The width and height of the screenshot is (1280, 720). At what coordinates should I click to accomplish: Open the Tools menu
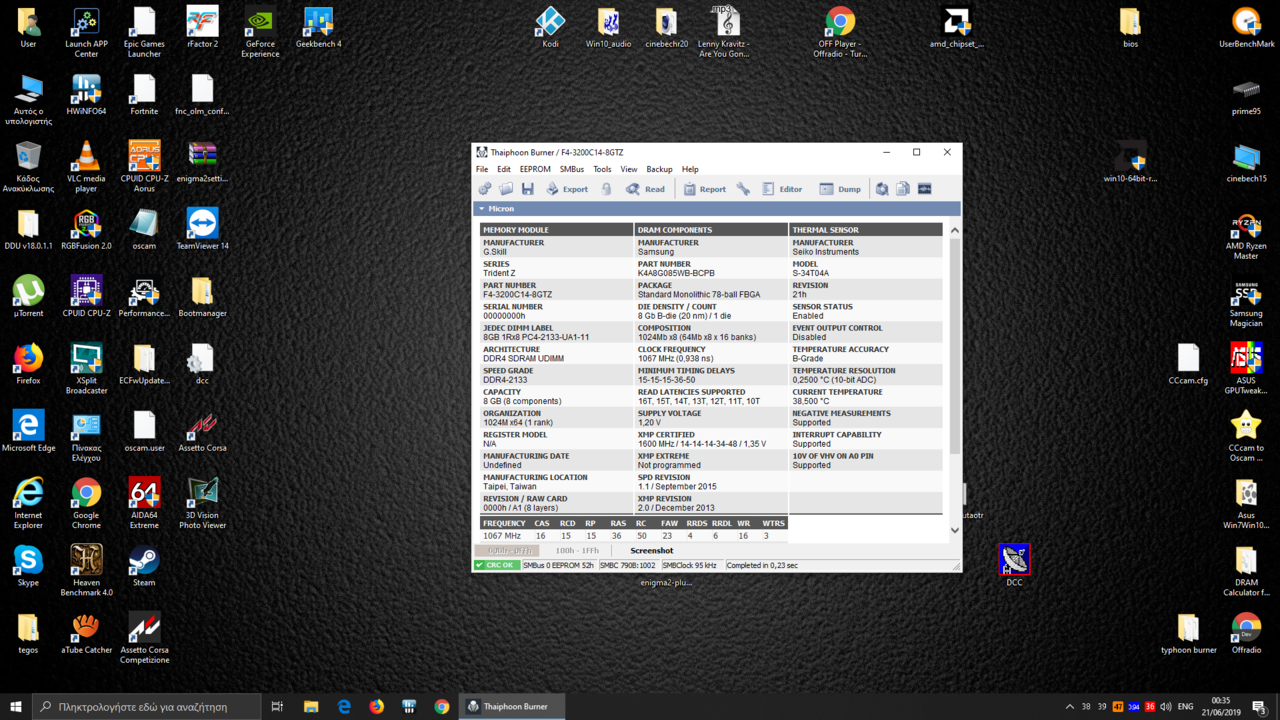click(602, 169)
